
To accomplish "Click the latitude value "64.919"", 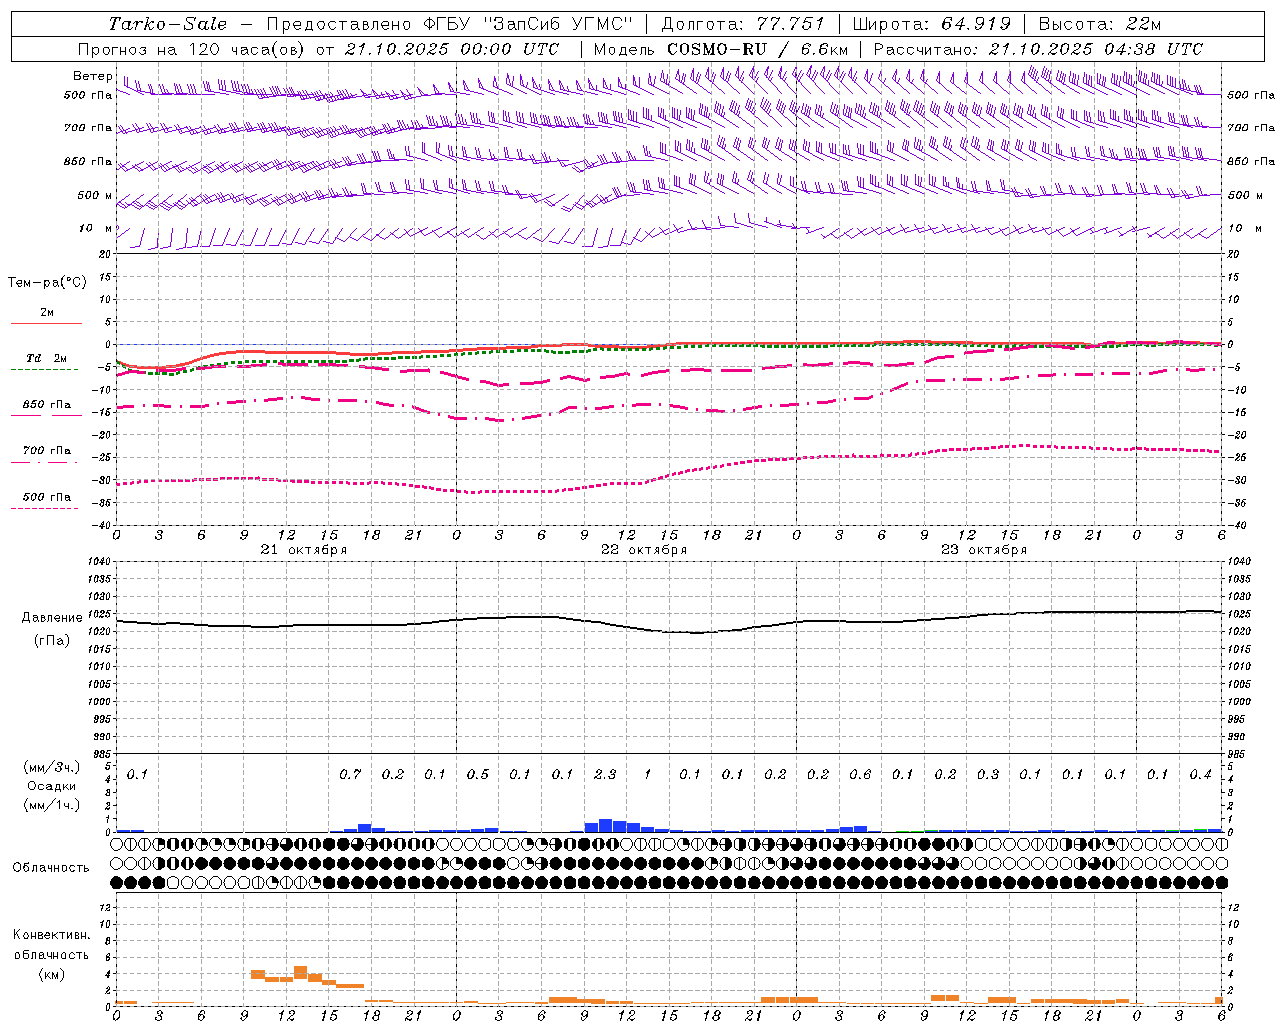I will [x=976, y=24].
